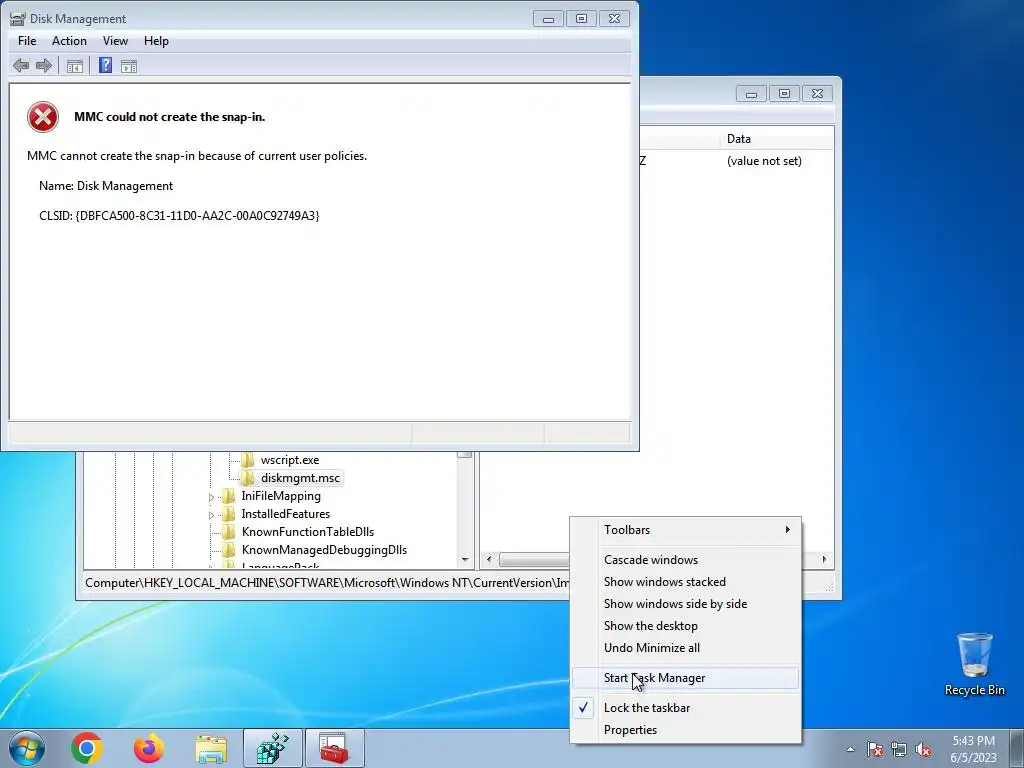Open the network tray icon
1024x768 pixels.
(899, 749)
